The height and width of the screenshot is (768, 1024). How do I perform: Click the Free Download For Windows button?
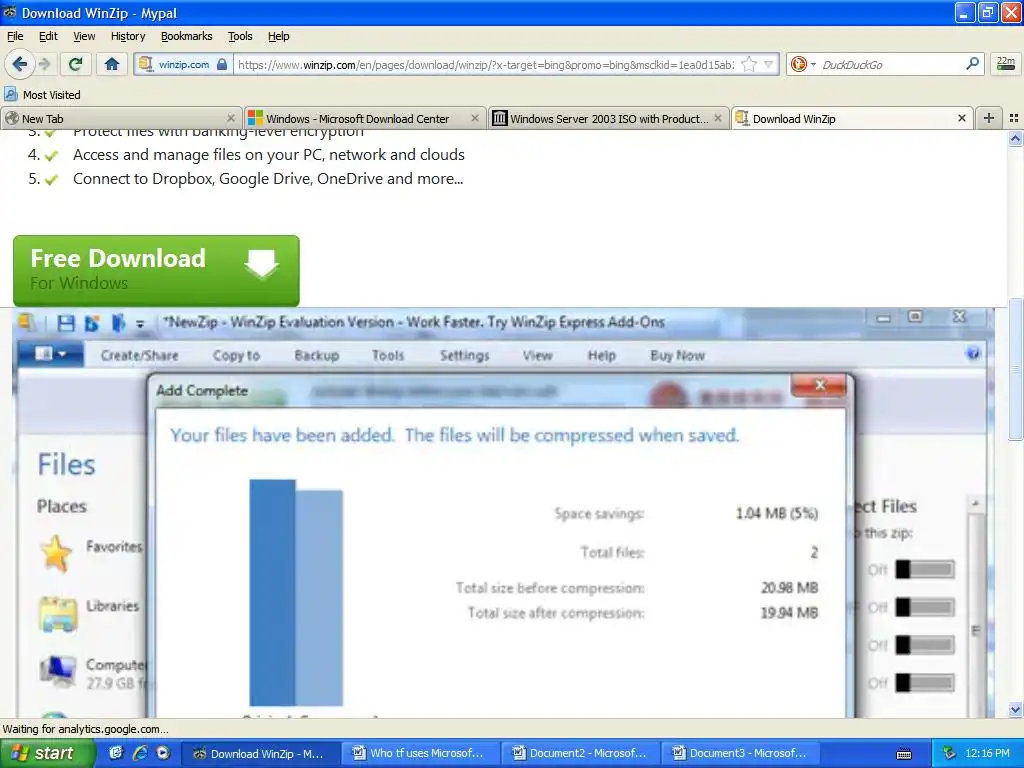coord(156,270)
